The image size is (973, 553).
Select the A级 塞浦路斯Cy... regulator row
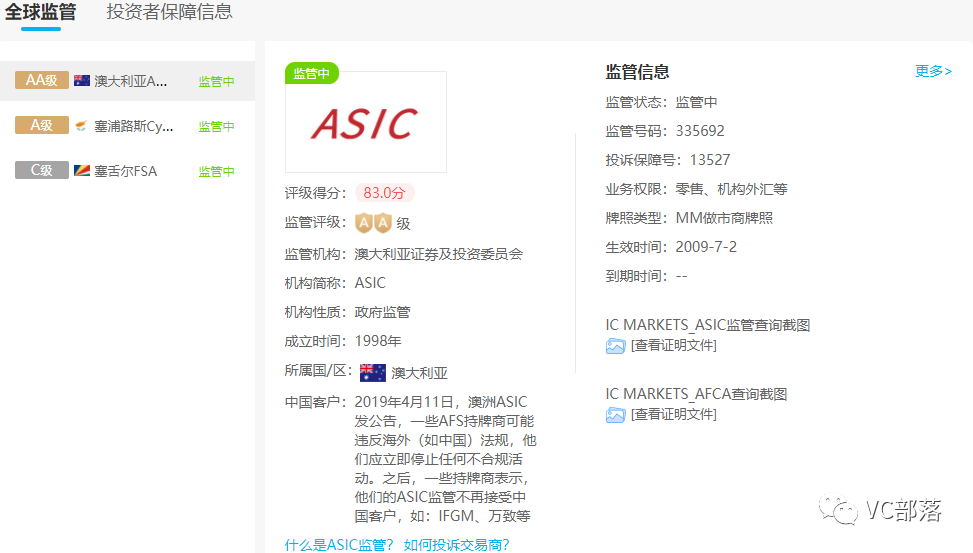(x=127, y=126)
